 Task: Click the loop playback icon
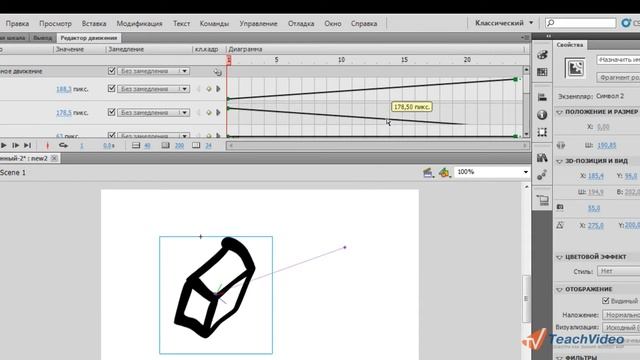[63, 145]
